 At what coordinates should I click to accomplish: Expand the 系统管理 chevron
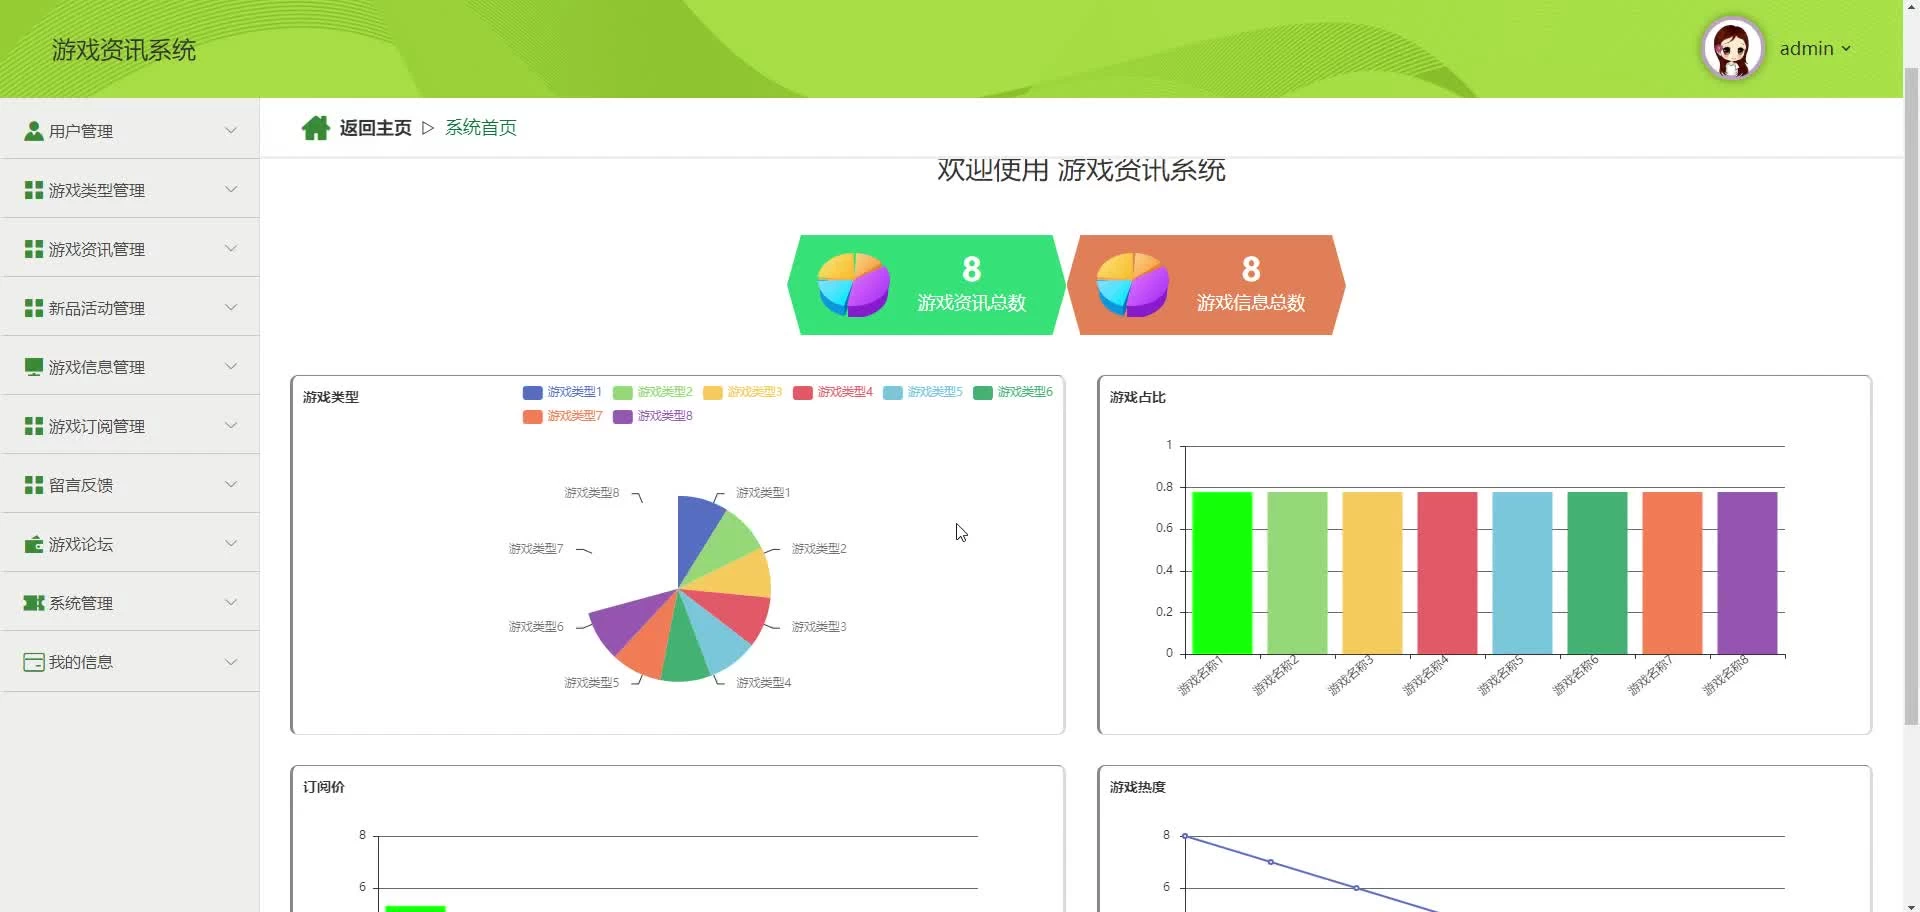(x=231, y=602)
